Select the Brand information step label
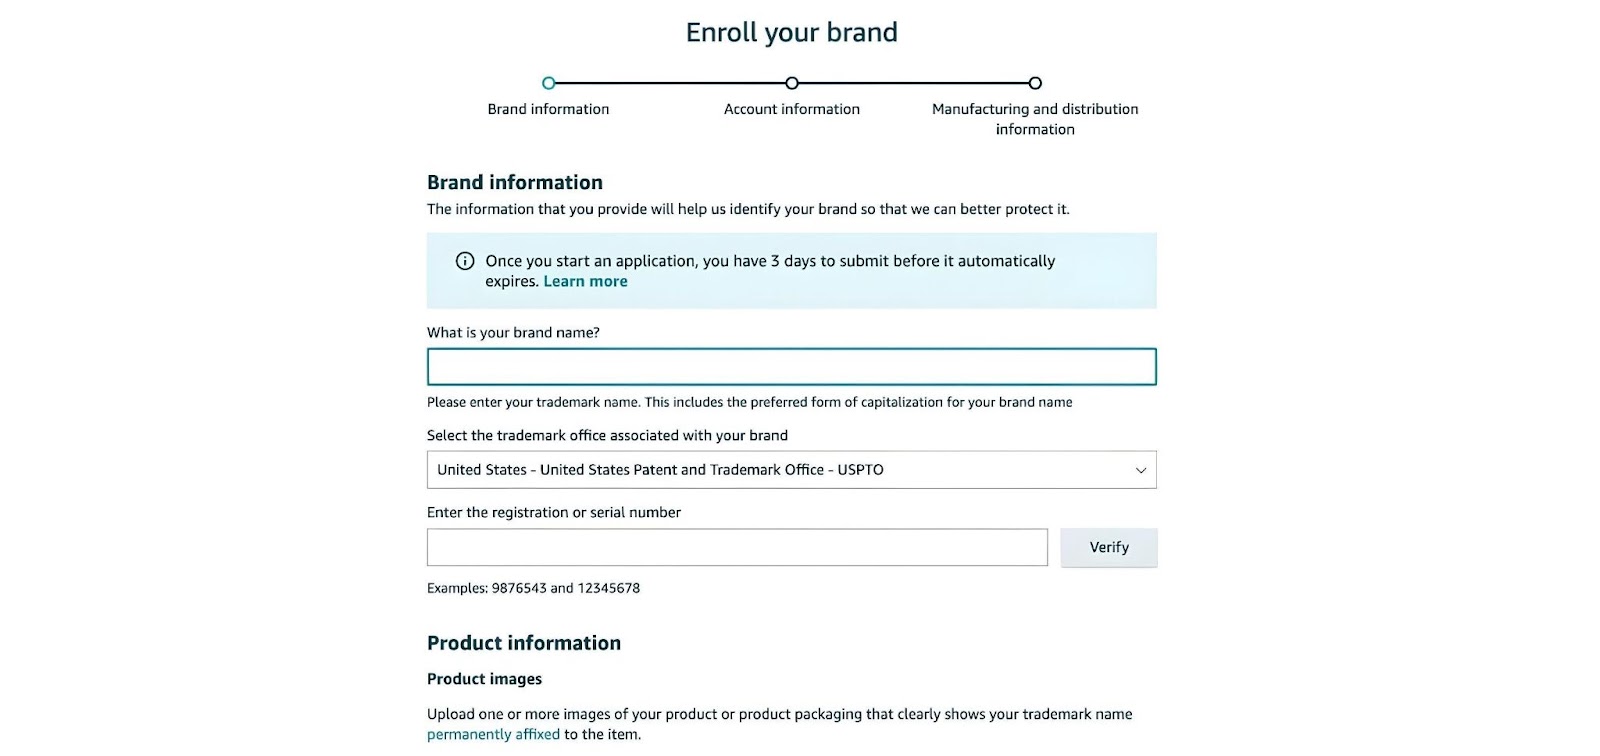1600x756 pixels. click(x=548, y=109)
